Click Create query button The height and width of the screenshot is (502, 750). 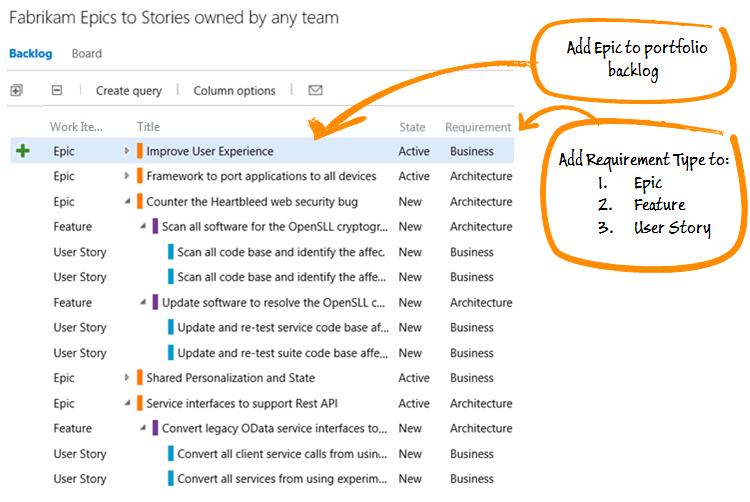coord(129,90)
